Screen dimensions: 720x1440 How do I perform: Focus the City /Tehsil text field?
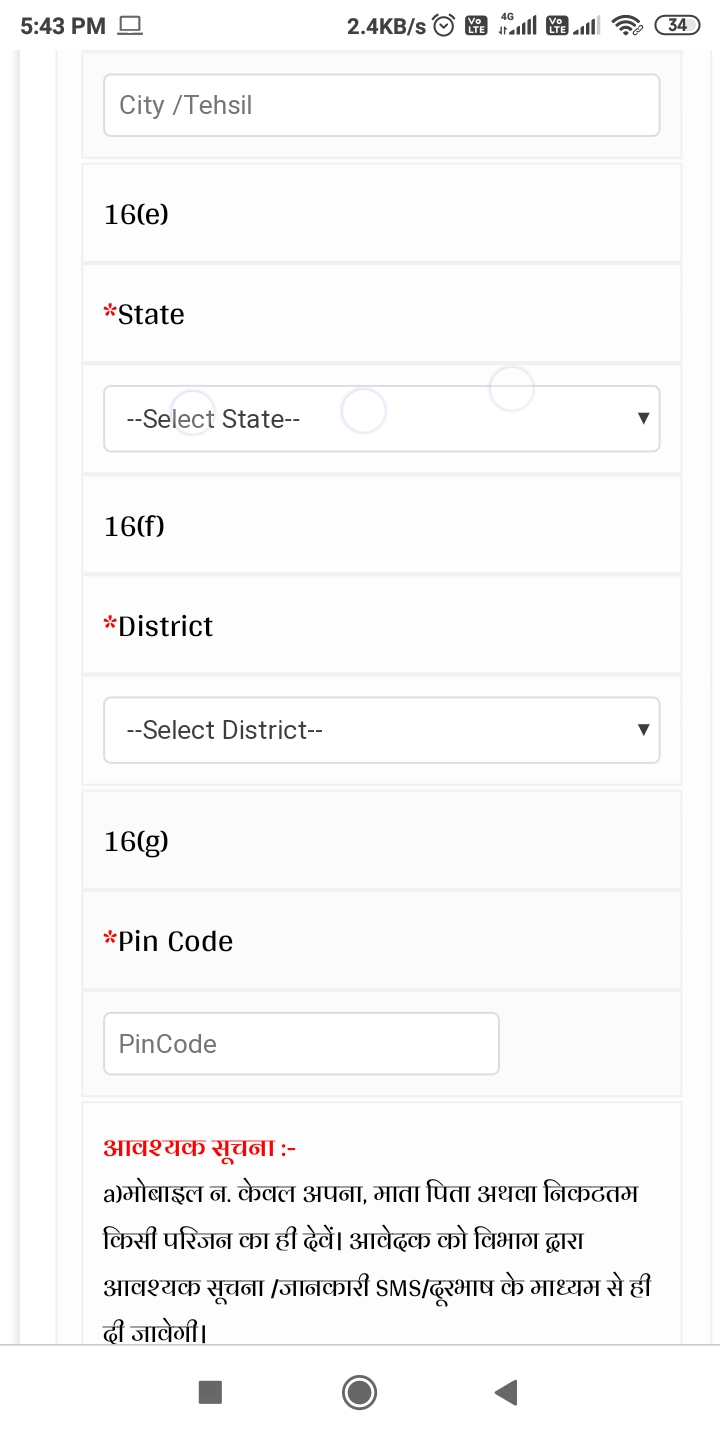click(x=381, y=105)
